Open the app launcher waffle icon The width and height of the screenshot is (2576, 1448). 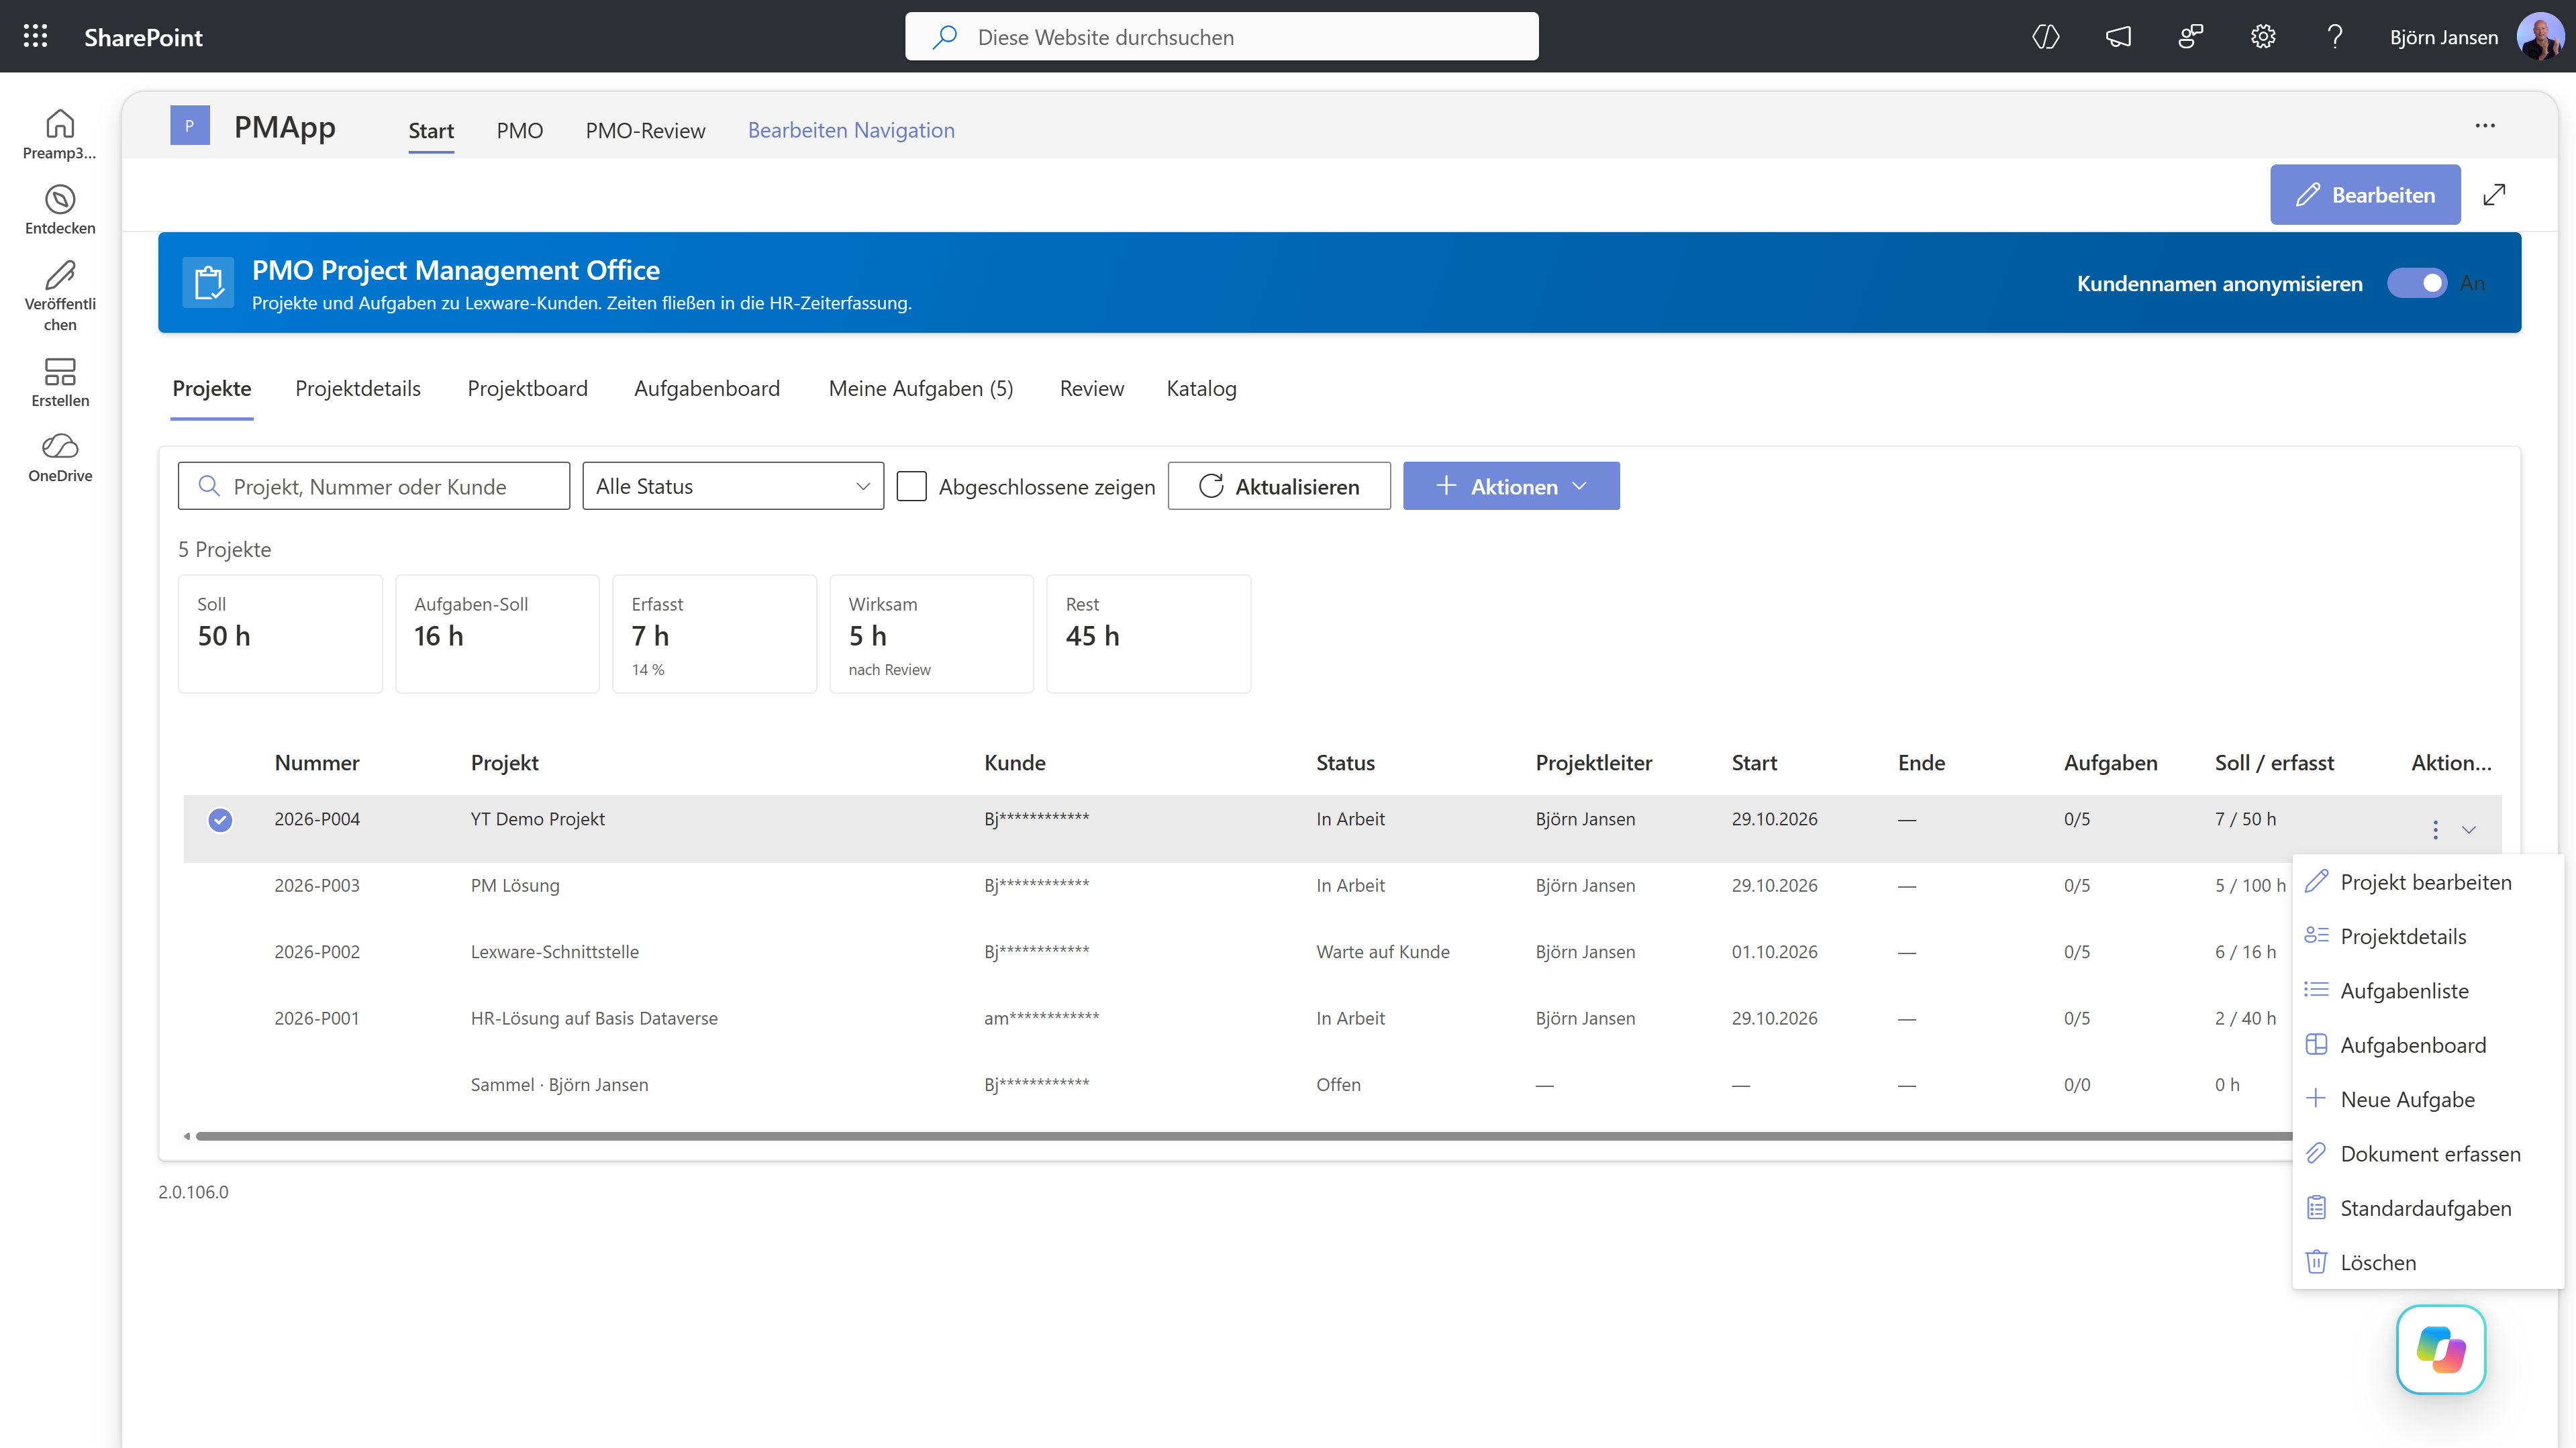tap(36, 37)
